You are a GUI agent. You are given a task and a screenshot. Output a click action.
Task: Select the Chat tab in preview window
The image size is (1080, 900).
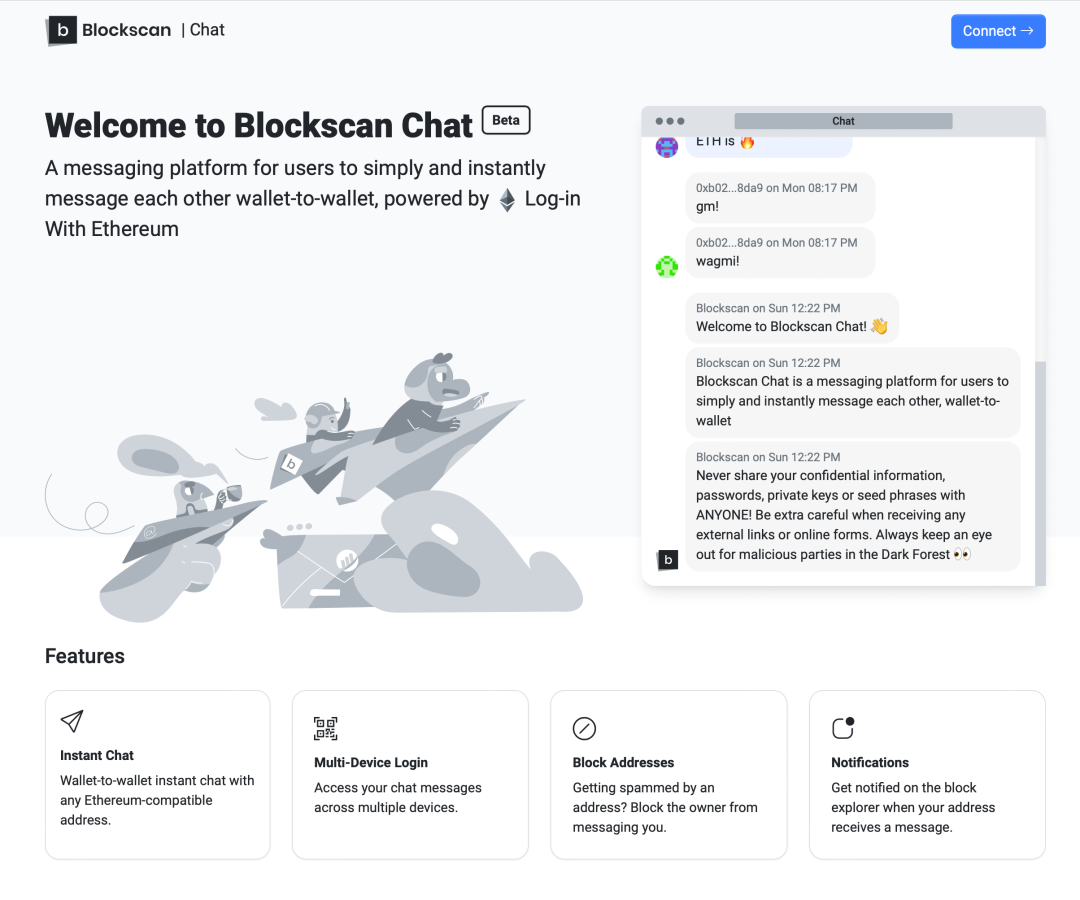click(x=843, y=121)
